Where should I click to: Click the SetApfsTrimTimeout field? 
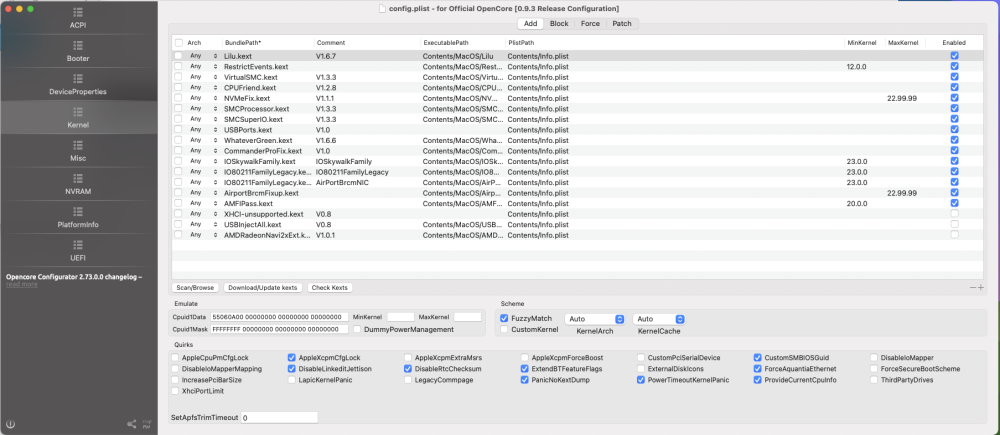click(x=279, y=417)
